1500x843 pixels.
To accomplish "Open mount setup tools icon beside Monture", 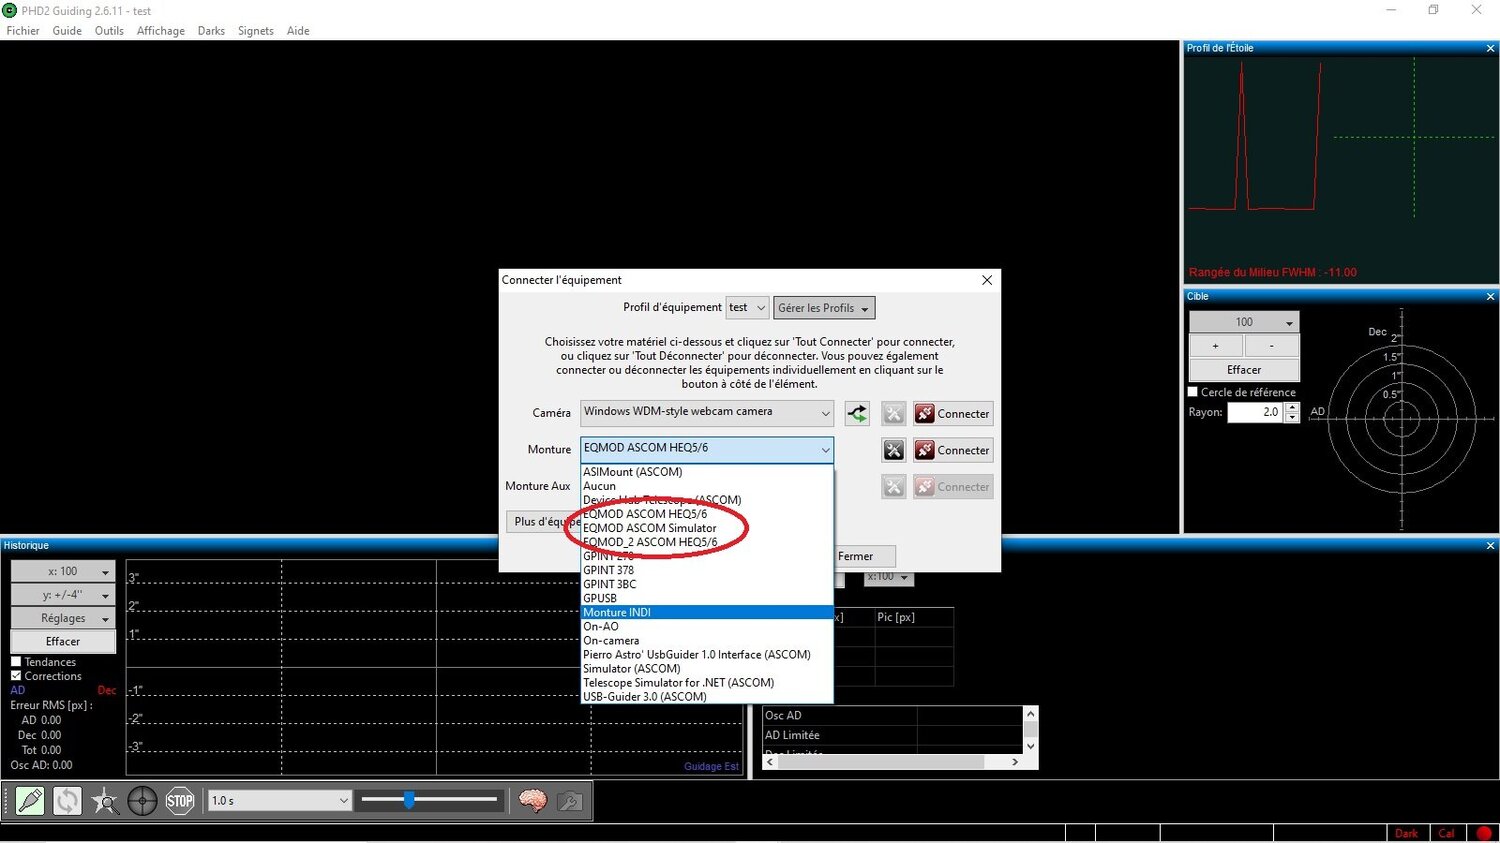I will pyautogui.click(x=894, y=450).
